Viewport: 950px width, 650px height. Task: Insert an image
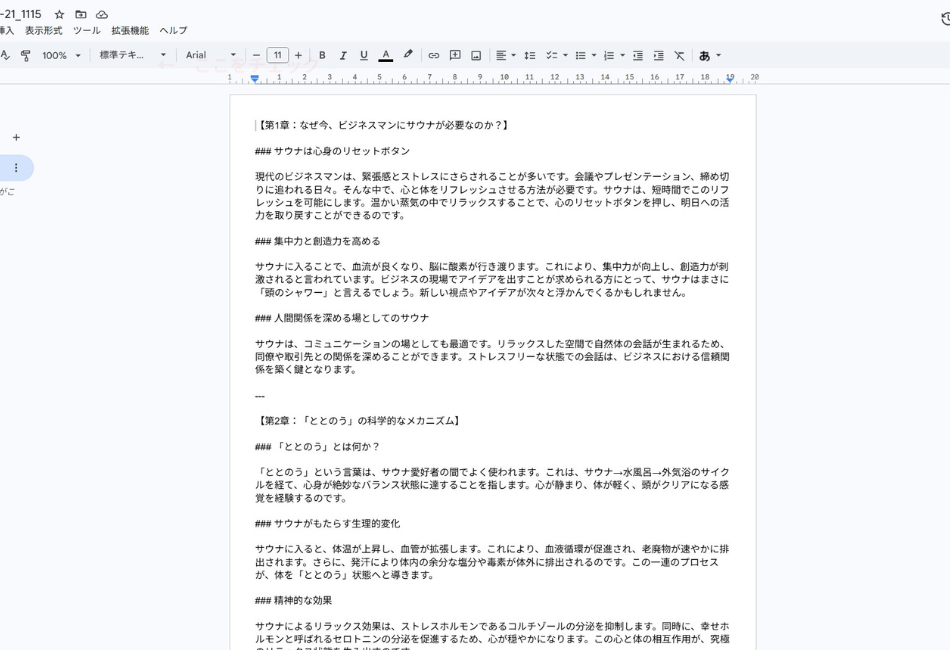tap(476, 56)
